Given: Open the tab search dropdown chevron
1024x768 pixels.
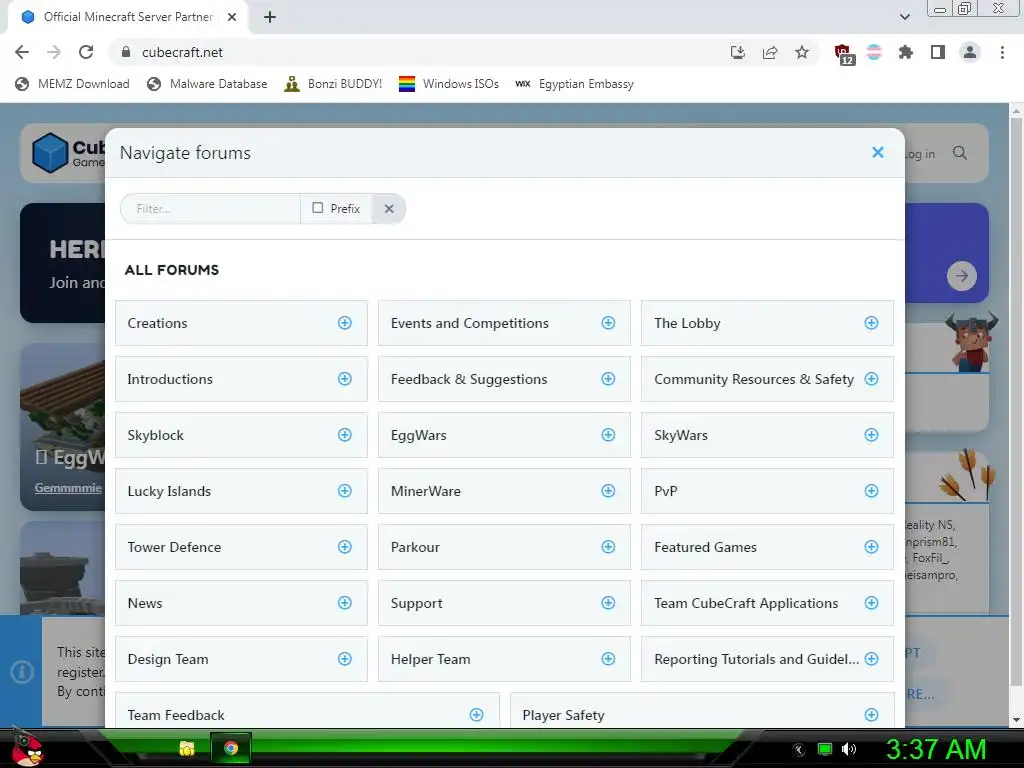Looking at the screenshot, I should [x=904, y=17].
